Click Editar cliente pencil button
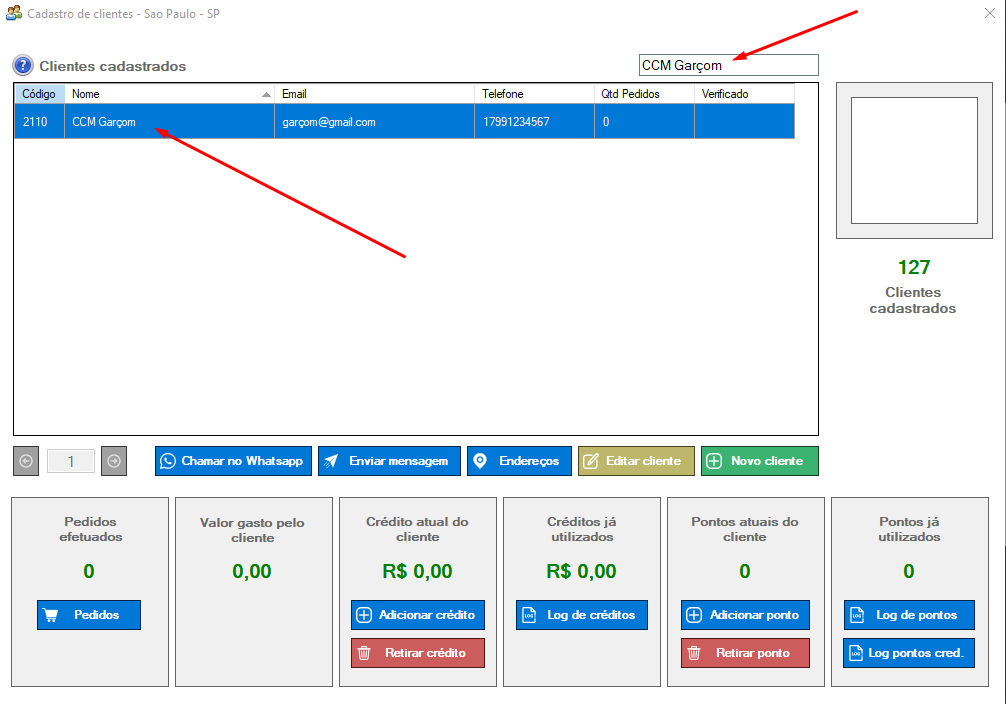This screenshot has height=704, width=1006. (x=635, y=461)
